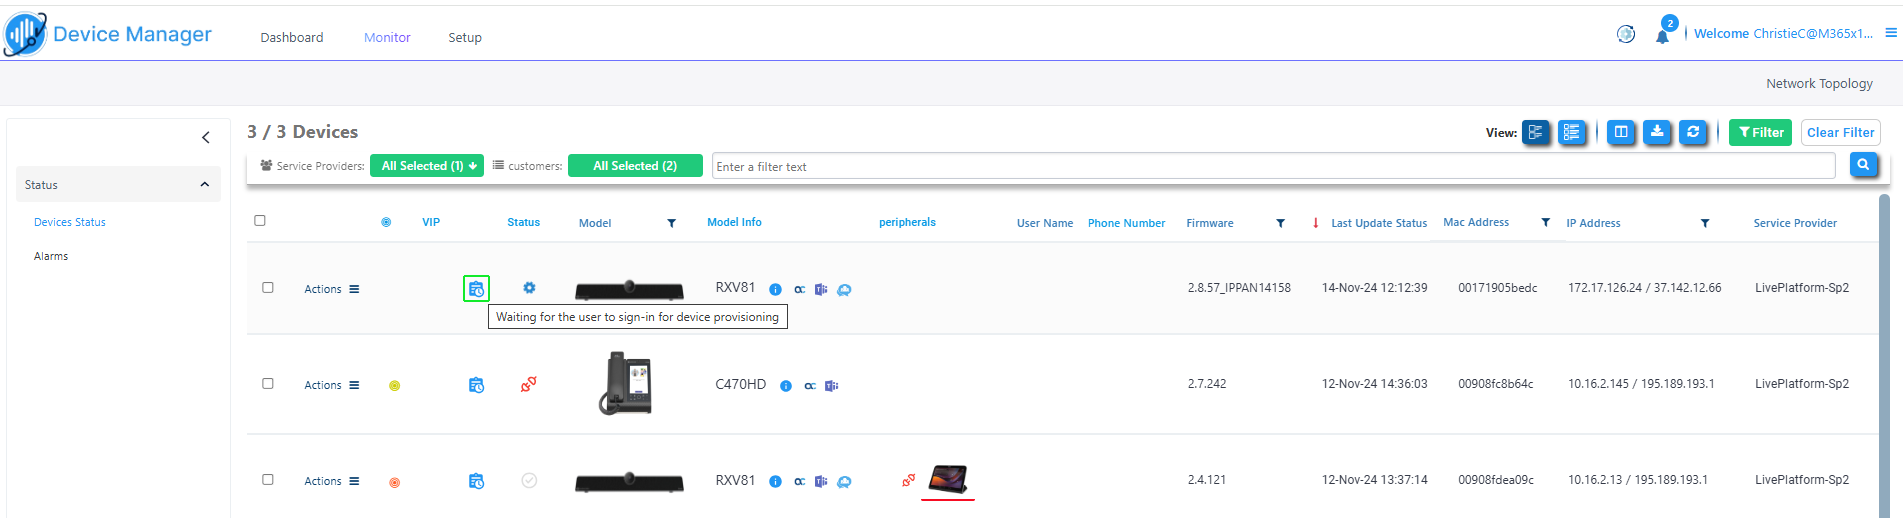Screen dimensions: 1903x518
Task: Open the Model column filter
Action: coord(671,223)
